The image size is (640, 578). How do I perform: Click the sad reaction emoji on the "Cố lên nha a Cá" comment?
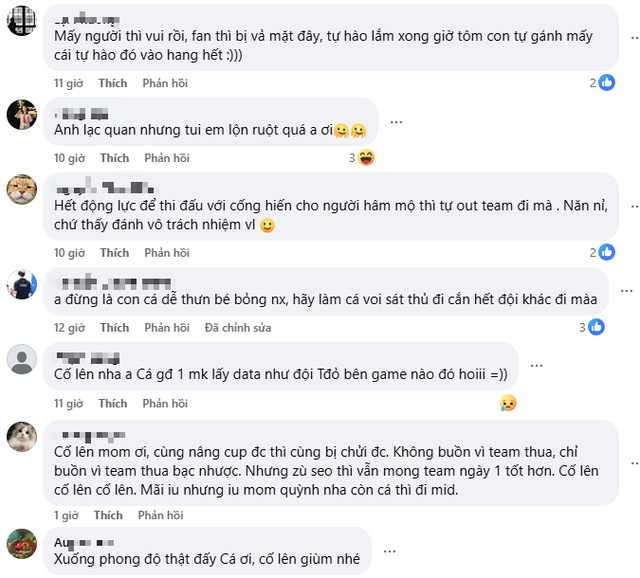(x=508, y=403)
